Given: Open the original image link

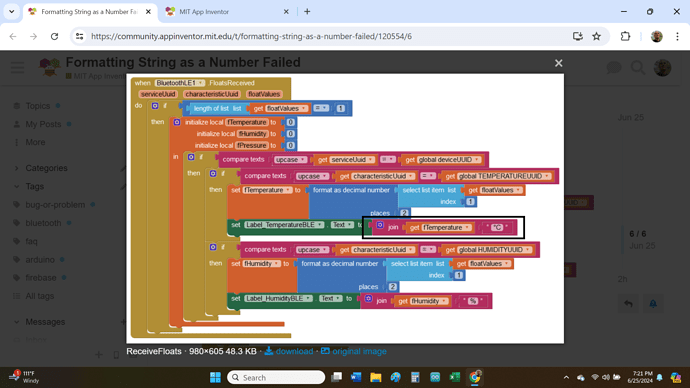Looking at the screenshot, I should 354,351.
